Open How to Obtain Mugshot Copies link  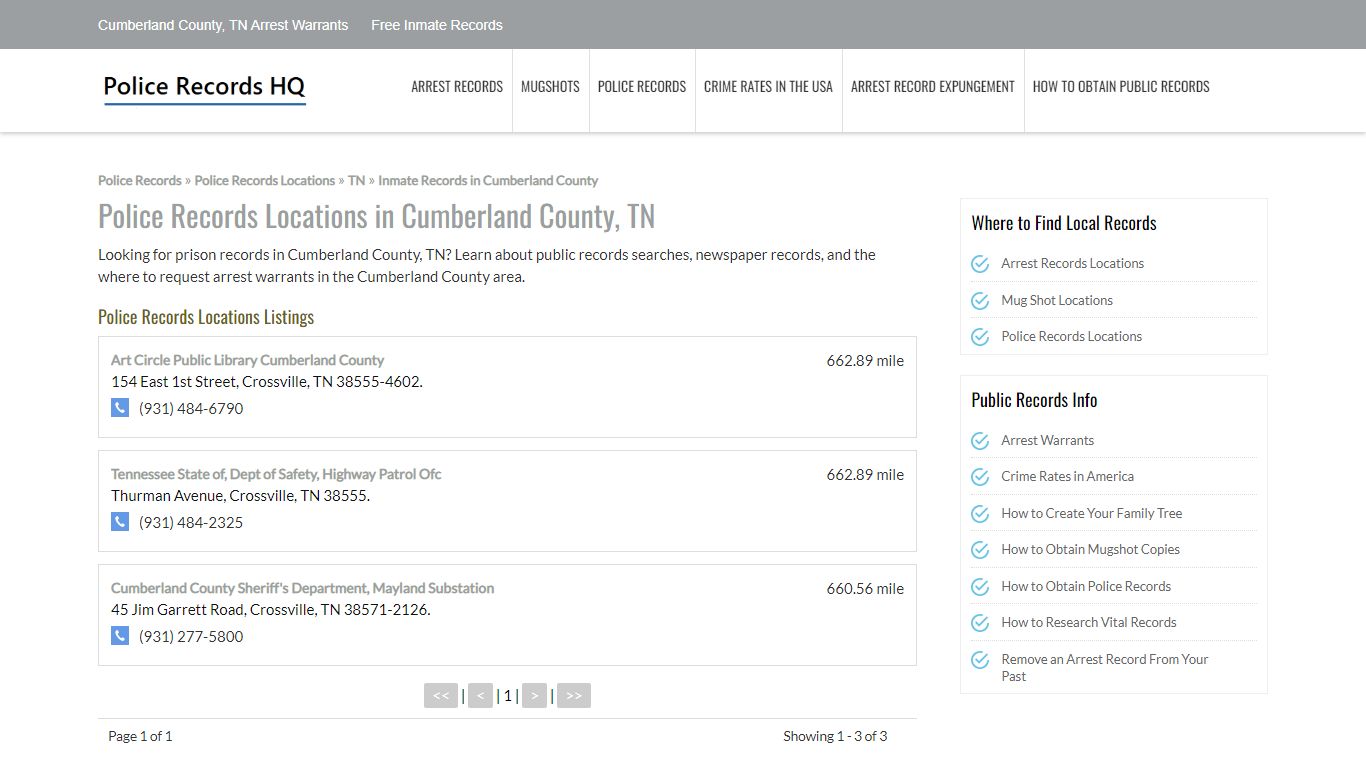click(1090, 550)
